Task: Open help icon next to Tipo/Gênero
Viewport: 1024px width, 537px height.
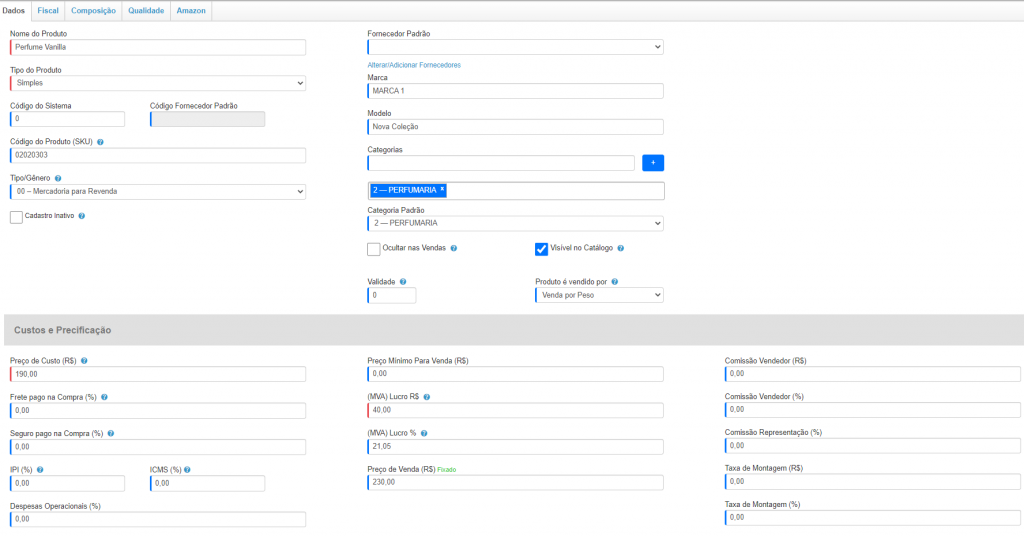Action: [58, 178]
